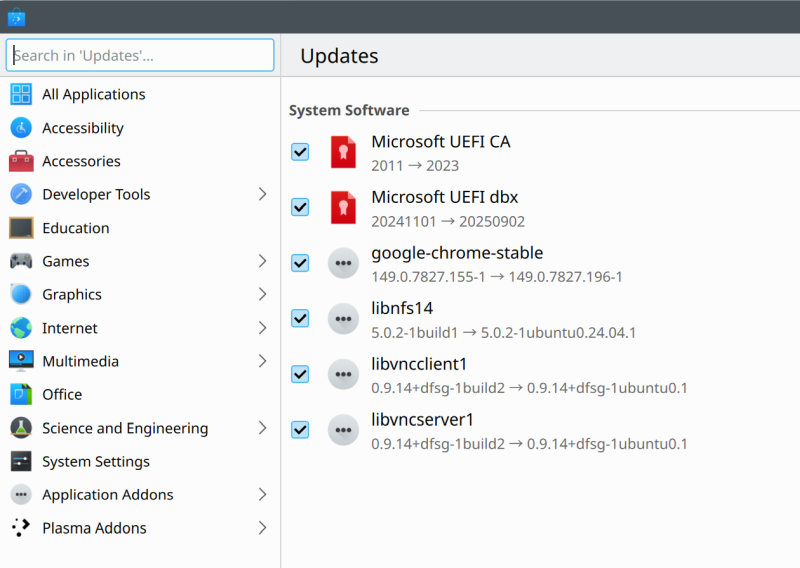Open System Settings sliders icon
The height and width of the screenshot is (568, 800).
(x=21, y=461)
